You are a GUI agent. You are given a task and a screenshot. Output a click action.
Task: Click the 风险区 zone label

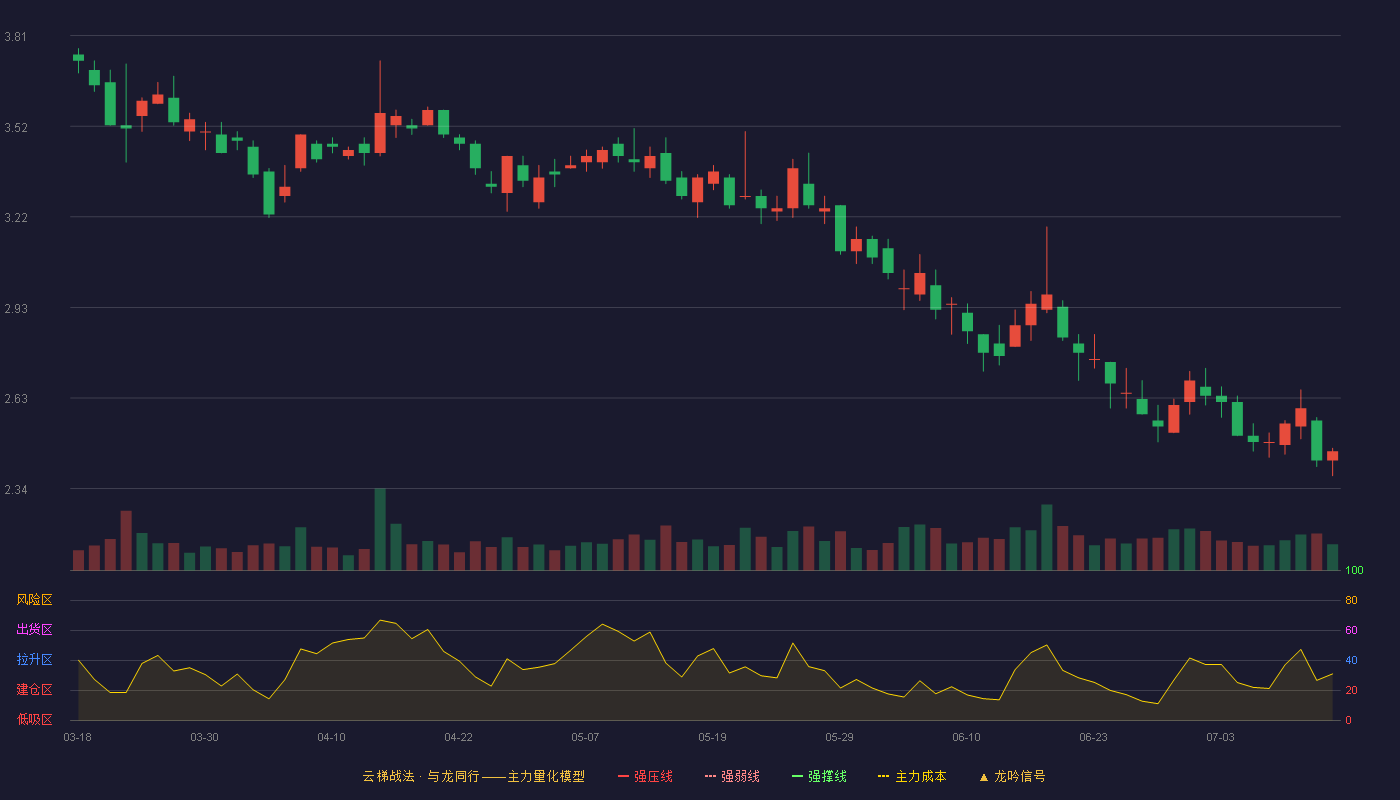(34, 600)
